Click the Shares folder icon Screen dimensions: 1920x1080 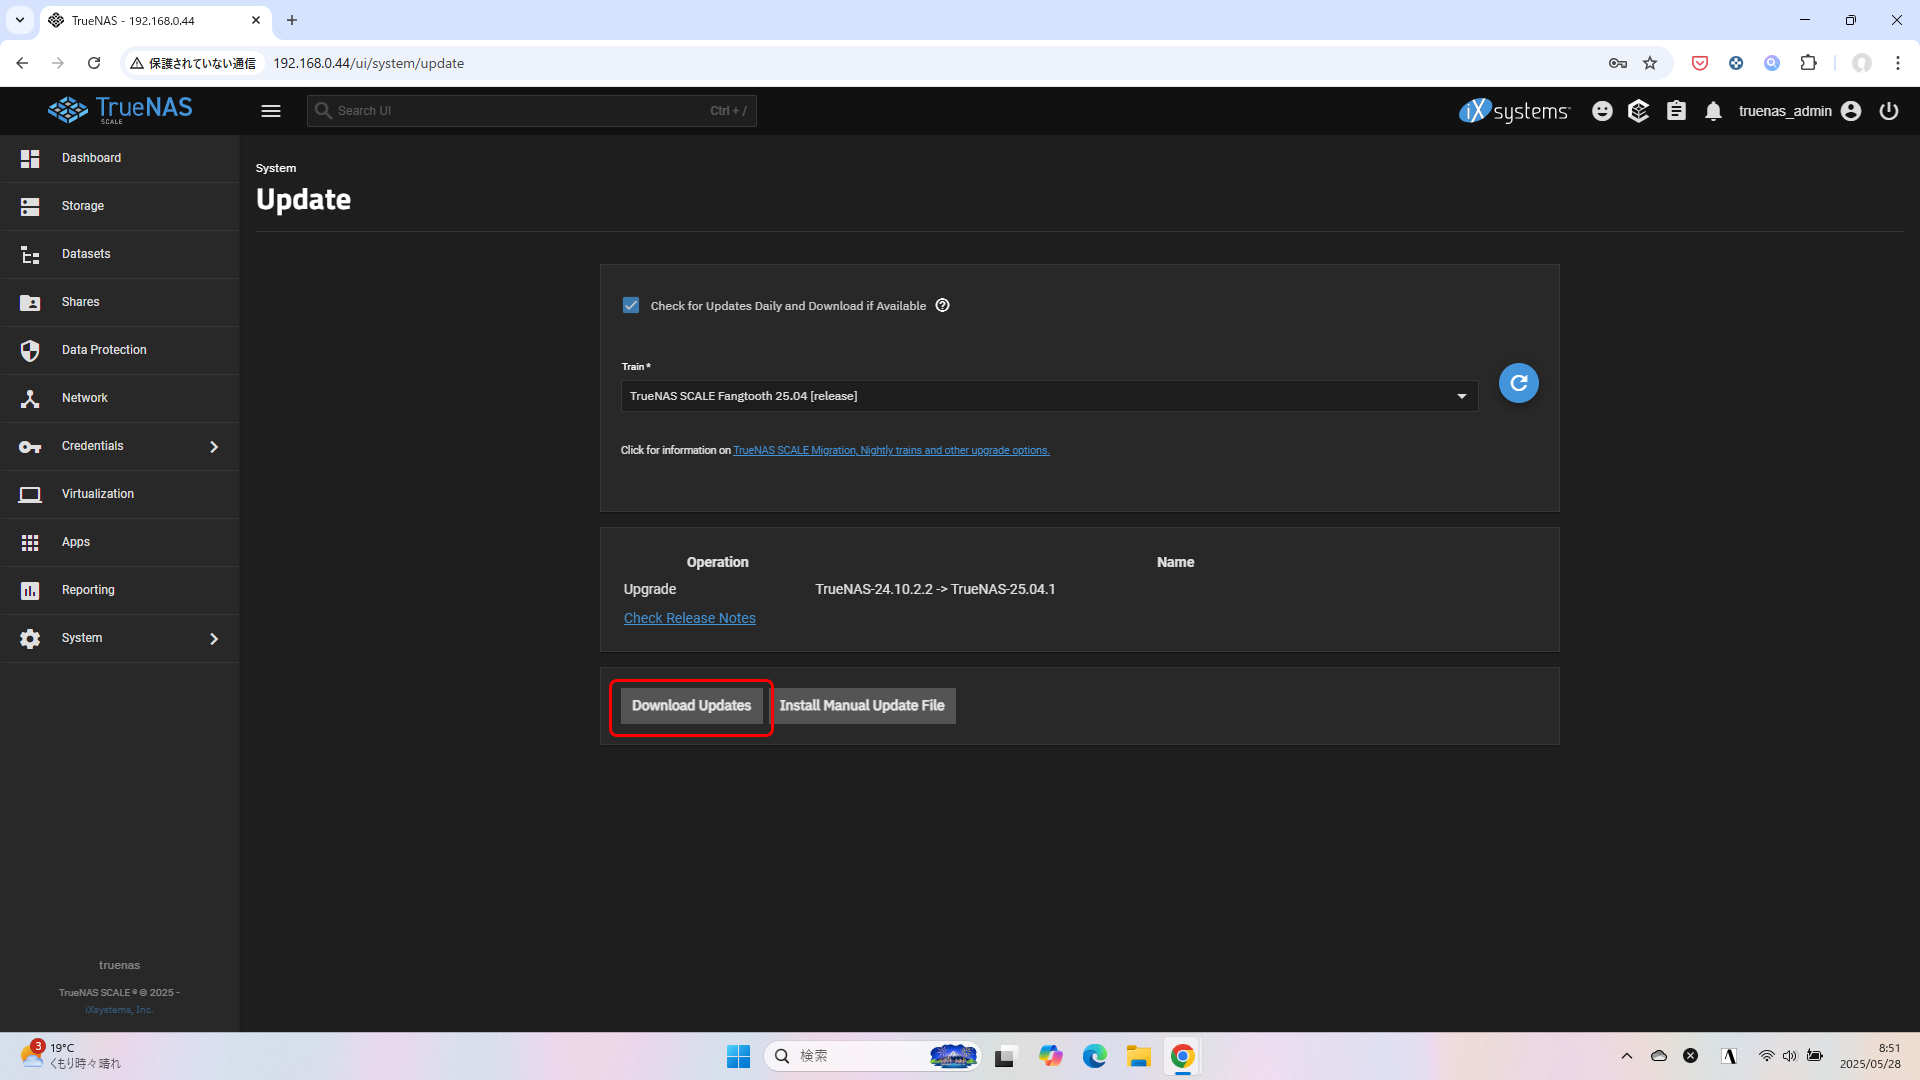30,302
